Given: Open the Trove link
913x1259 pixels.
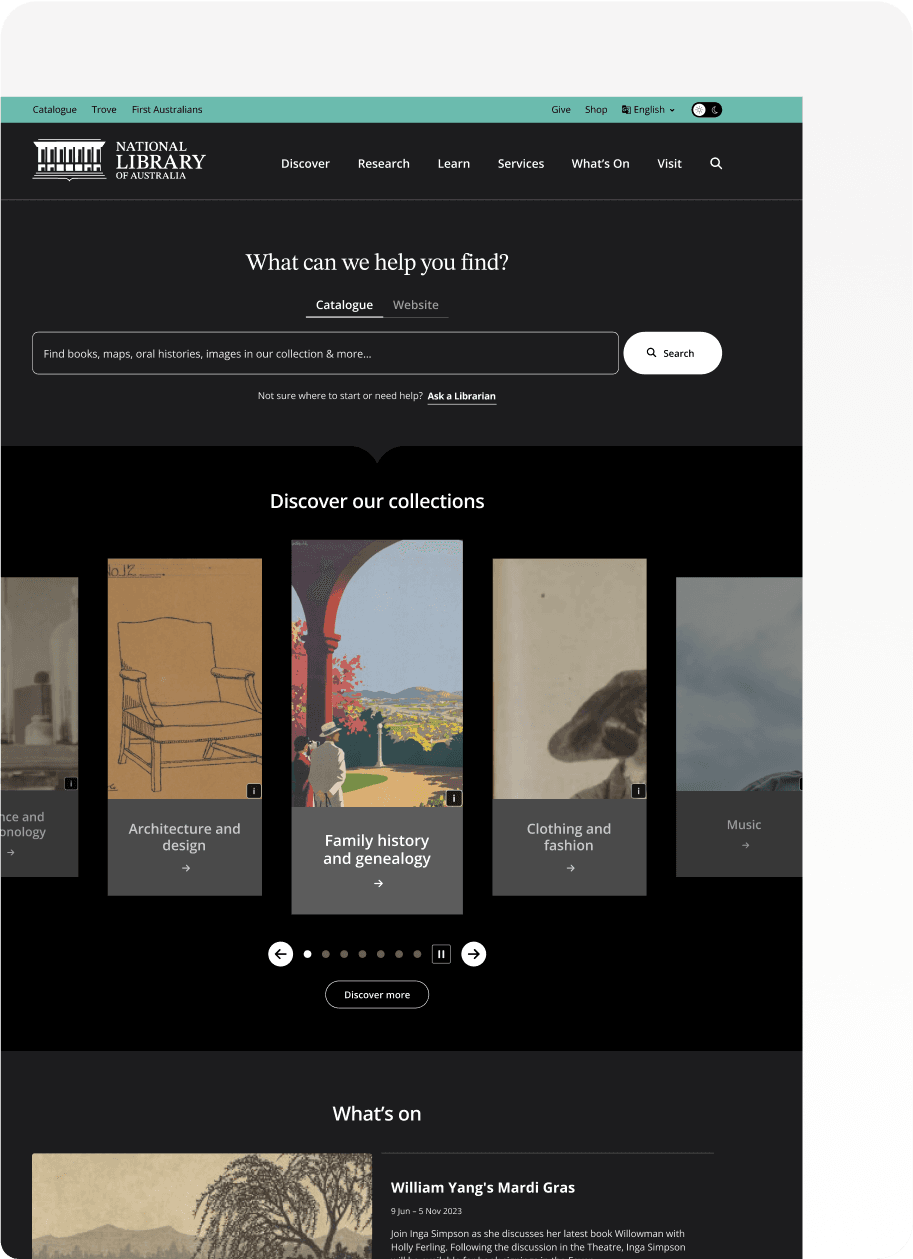Looking at the screenshot, I should tap(104, 110).
